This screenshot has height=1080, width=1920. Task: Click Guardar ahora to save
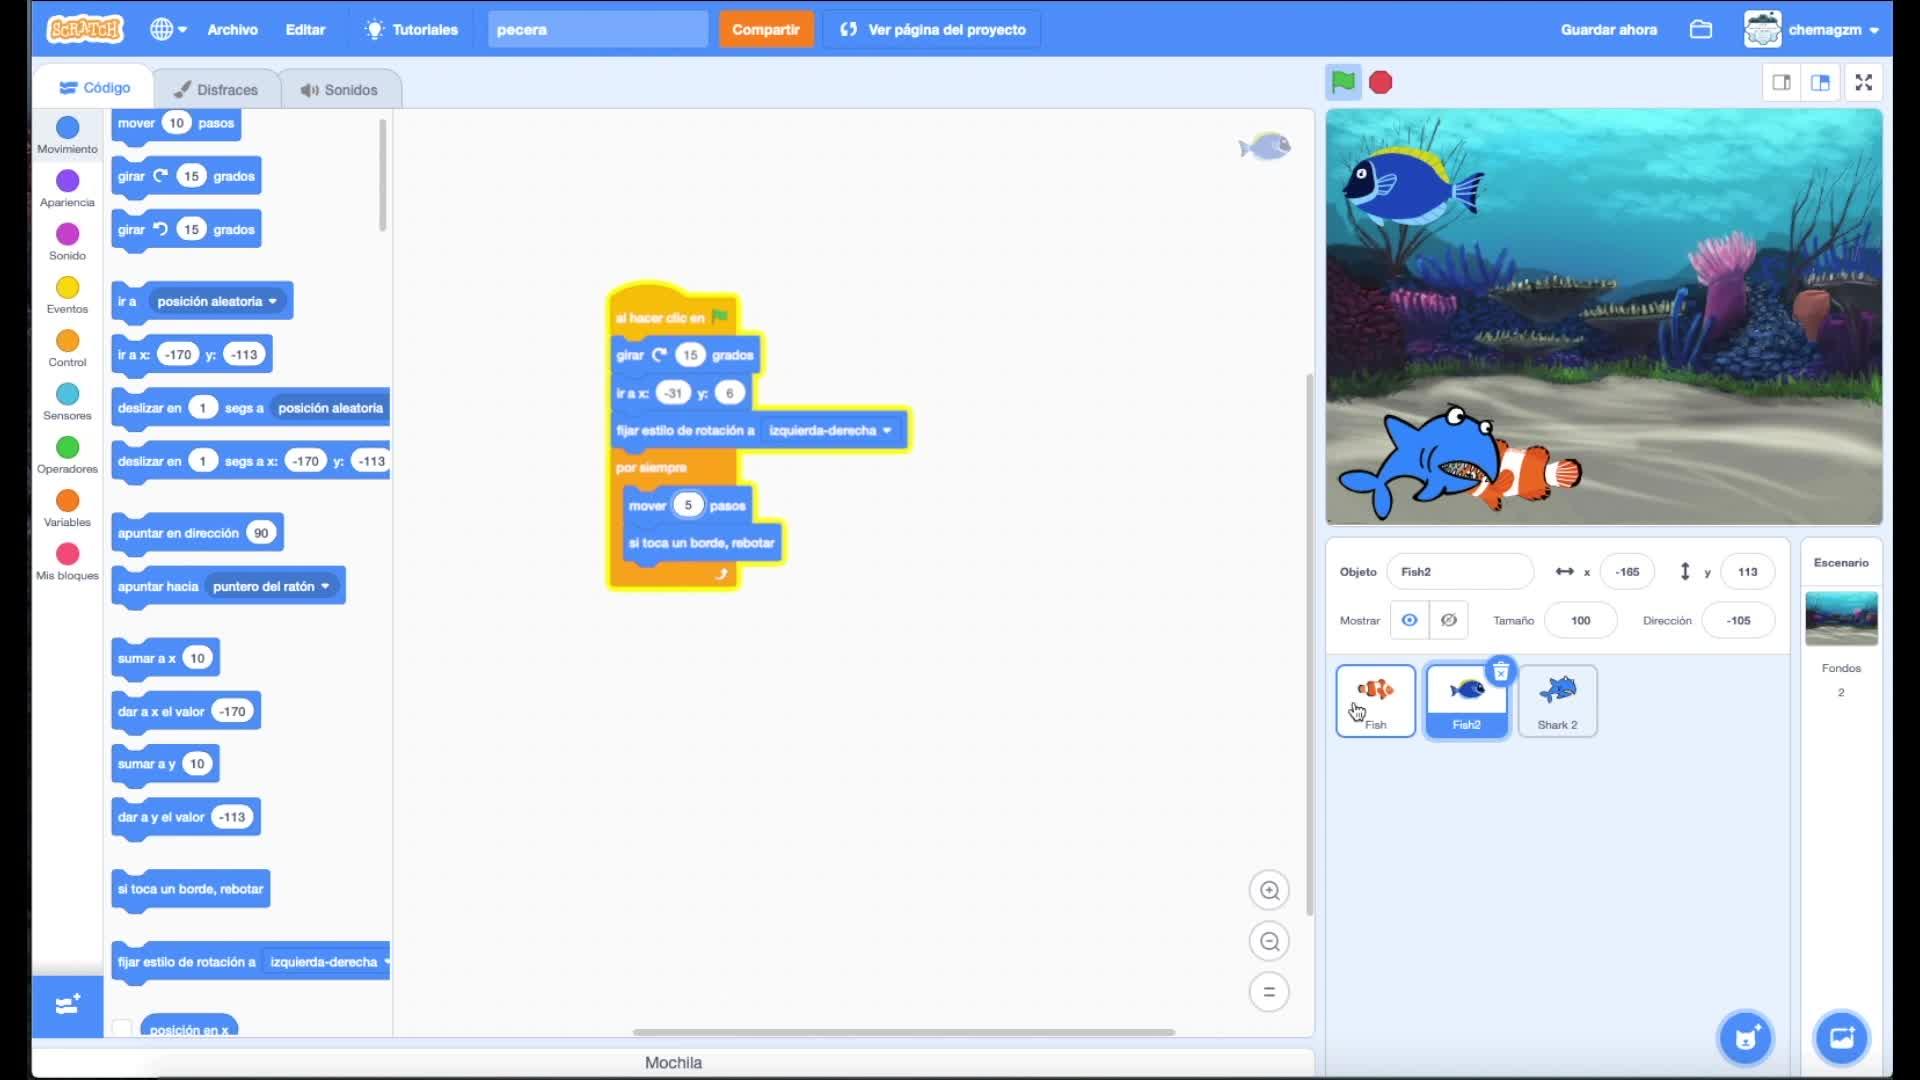pos(1608,29)
